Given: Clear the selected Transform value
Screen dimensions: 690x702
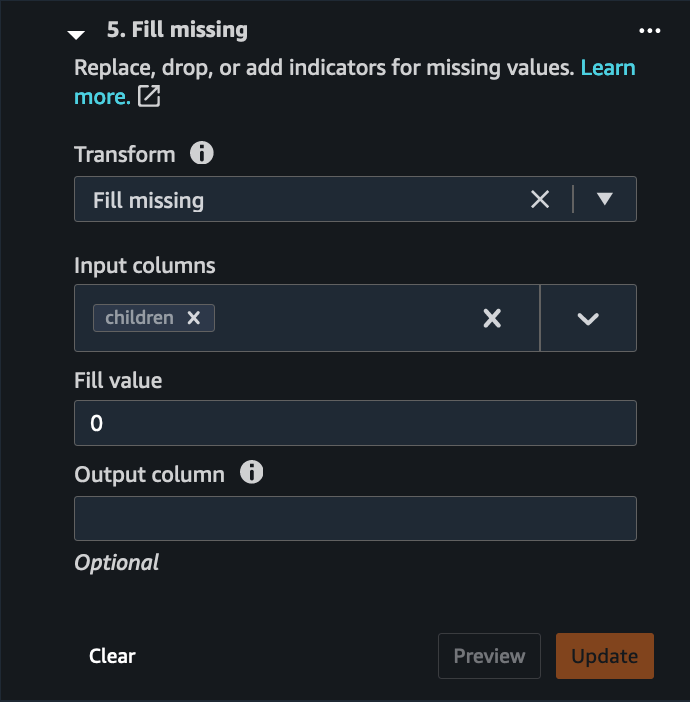Looking at the screenshot, I should [540, 199].
